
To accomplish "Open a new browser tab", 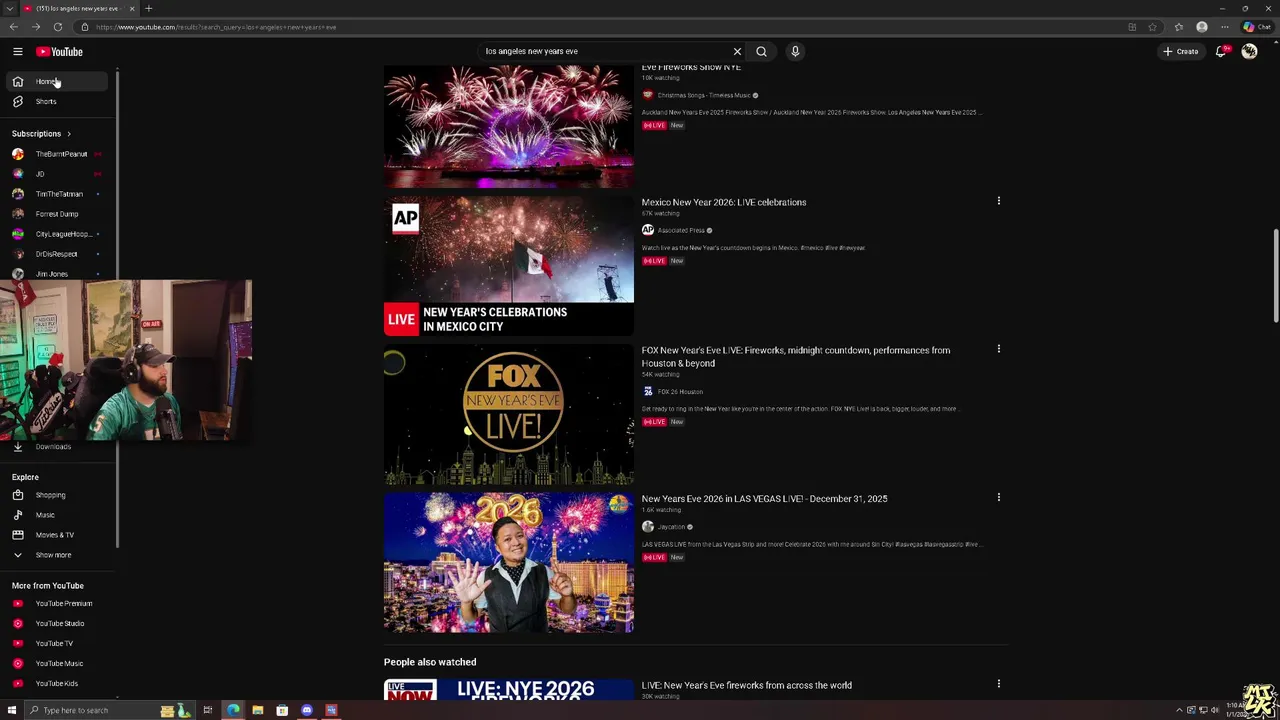I will coord(149,8).
